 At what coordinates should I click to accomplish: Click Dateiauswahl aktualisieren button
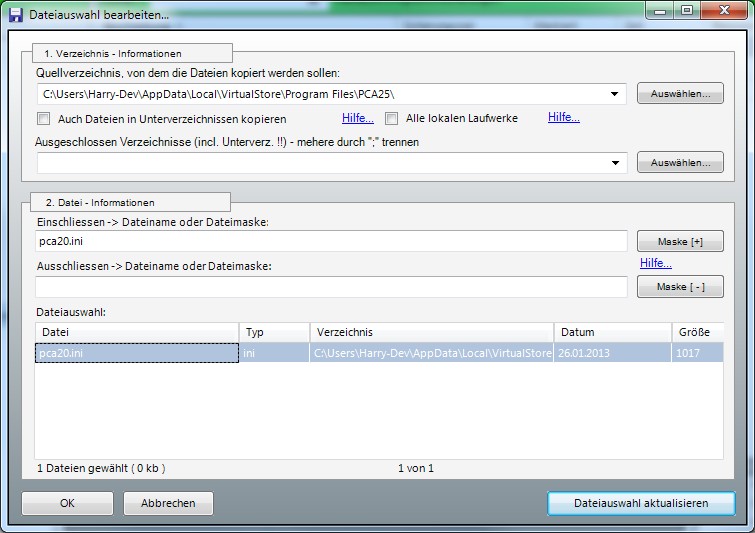pos(641,503)
